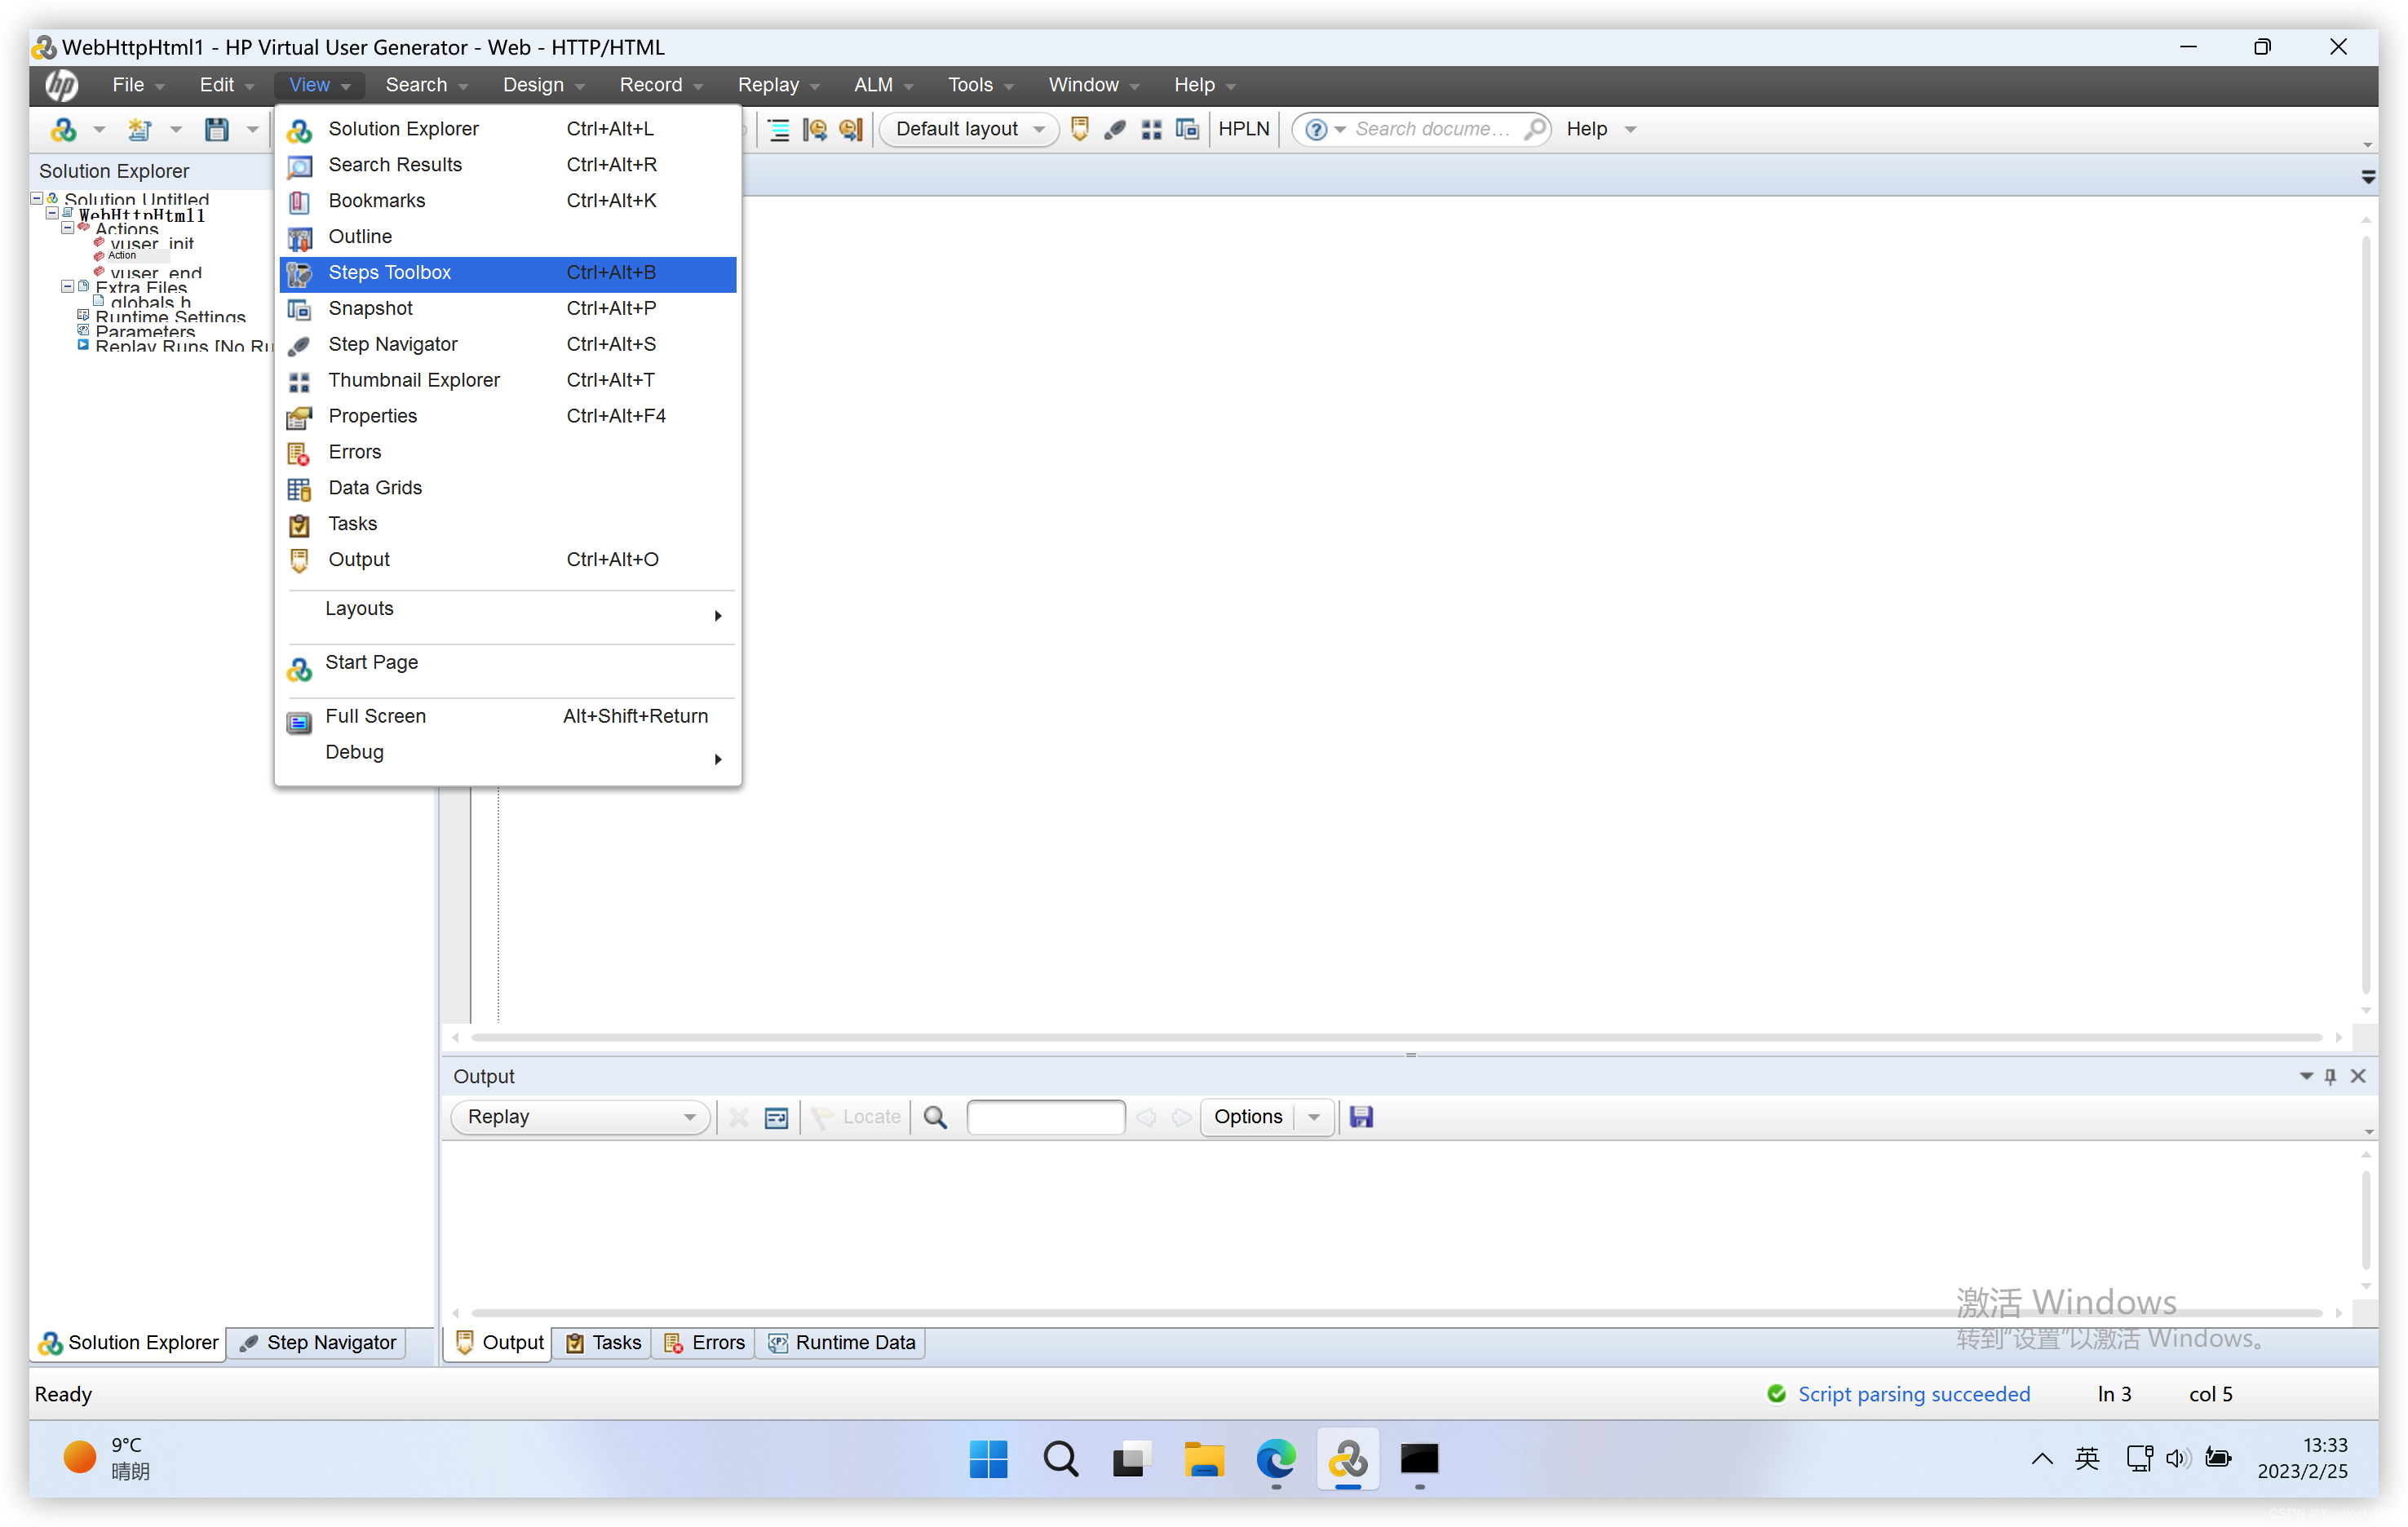The width and height of the screenshot is (2408, 1527).
Task: Expand the Debug submenu
Action: [509, 751]
